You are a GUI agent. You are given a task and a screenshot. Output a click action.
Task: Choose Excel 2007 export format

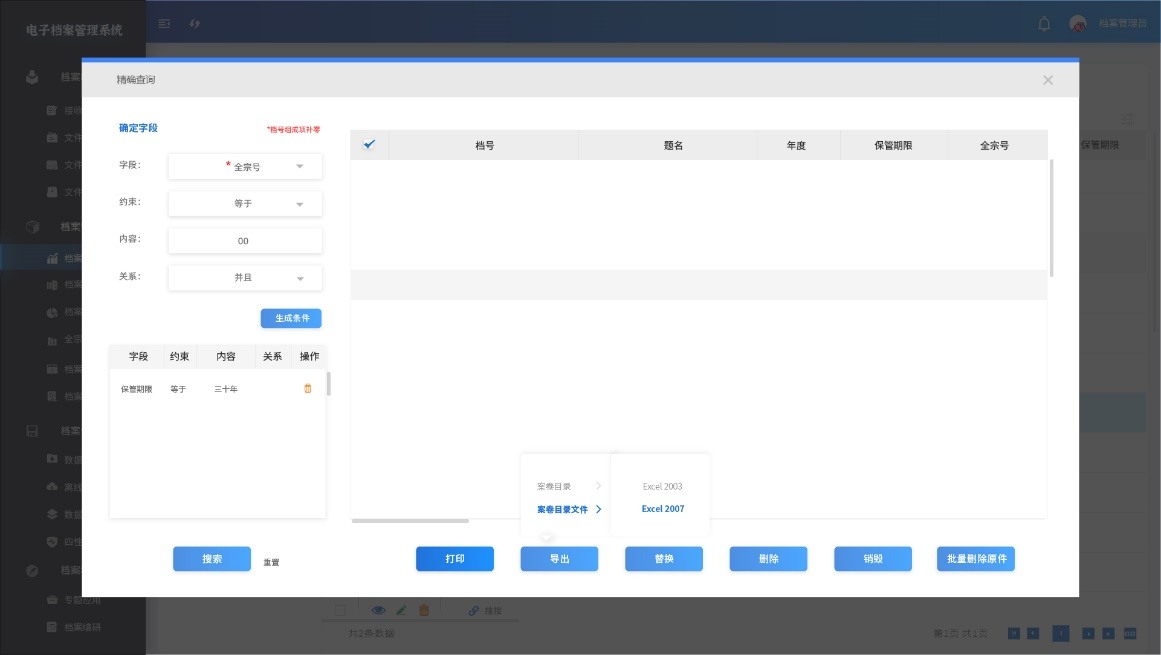coord(662,509)
